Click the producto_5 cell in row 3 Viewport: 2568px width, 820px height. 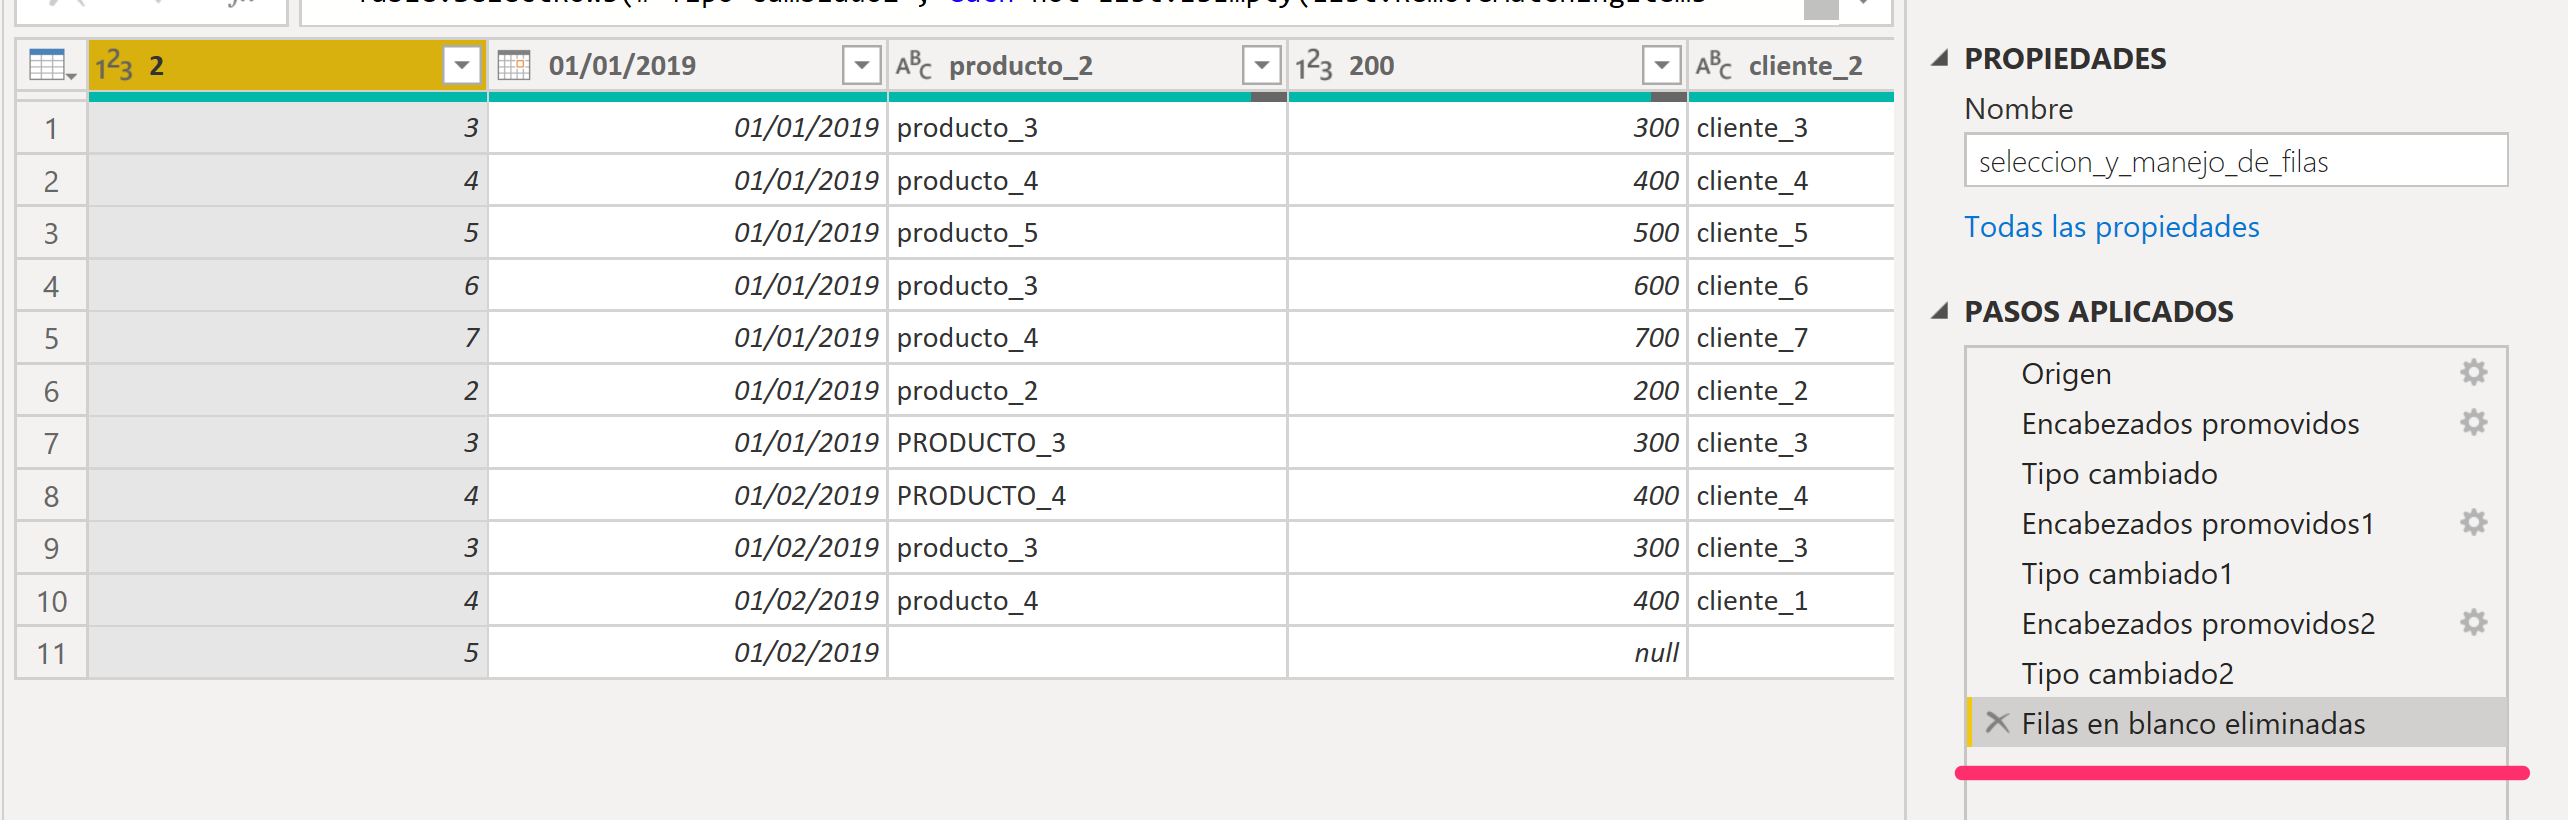(x=1088, y=233)
